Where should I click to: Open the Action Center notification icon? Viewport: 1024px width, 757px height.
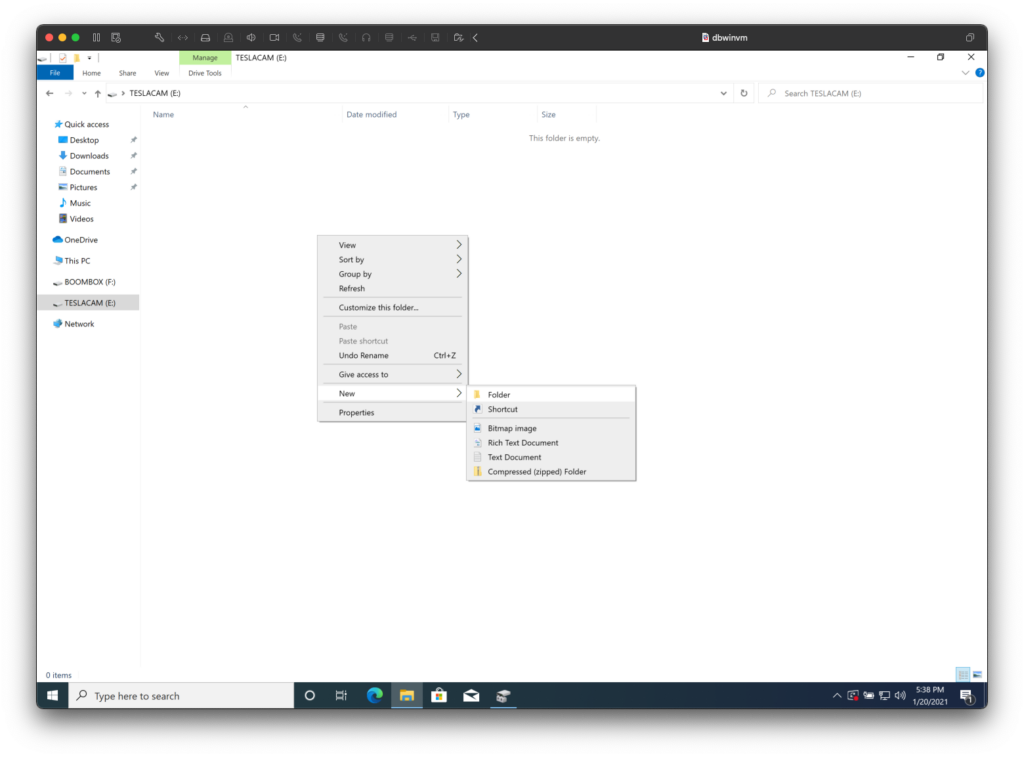[x=964, y=695]
